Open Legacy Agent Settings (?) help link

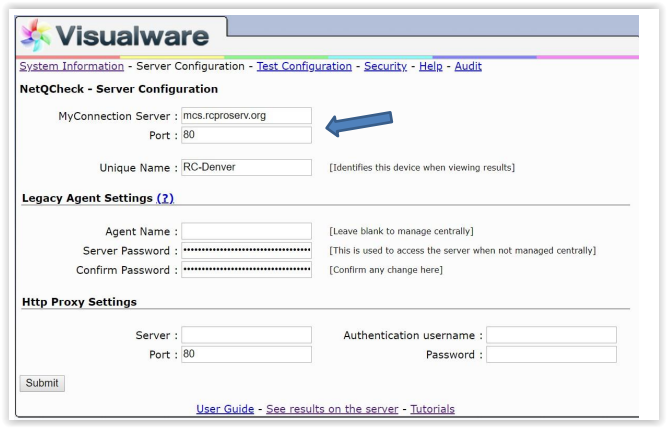(165, 198)
